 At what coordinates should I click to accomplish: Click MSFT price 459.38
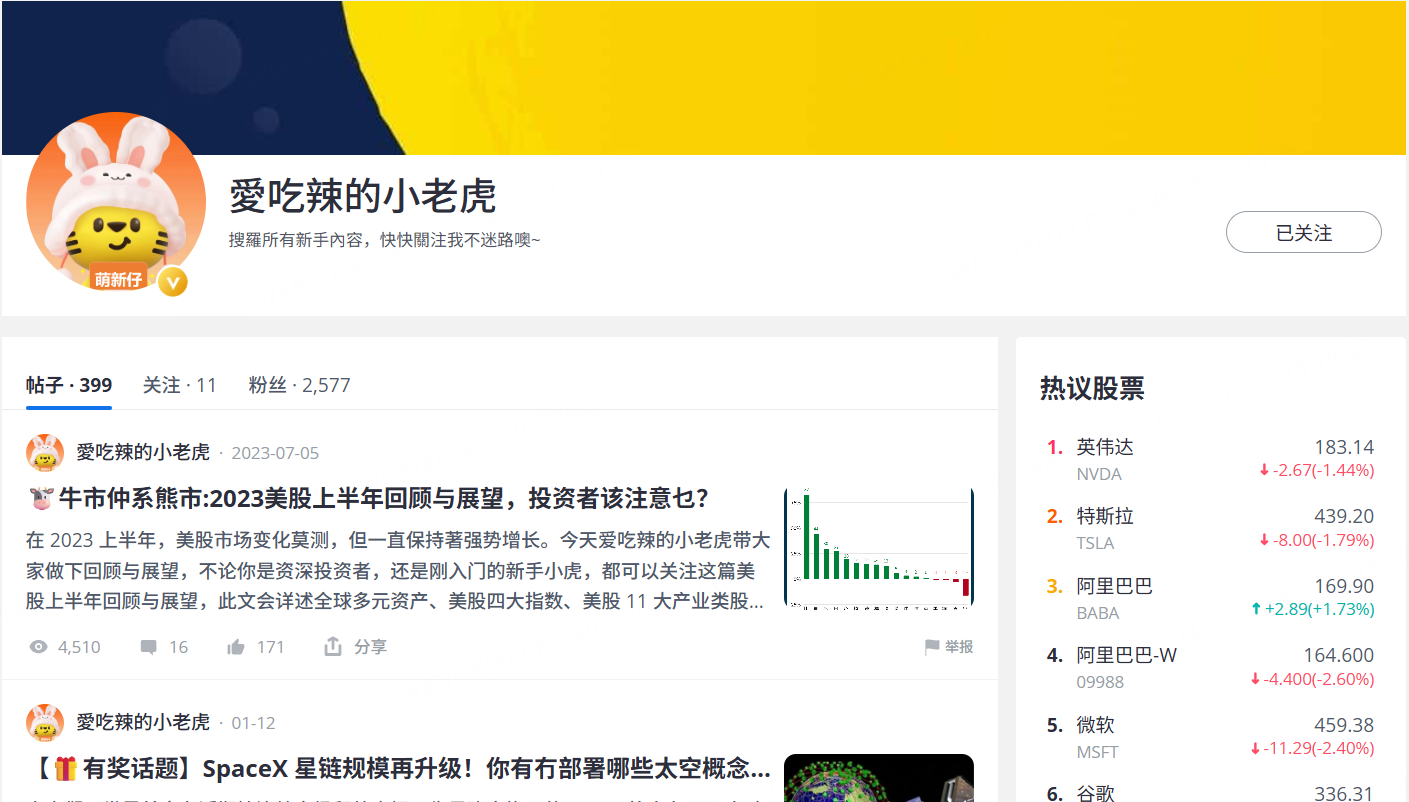click(1344, 725)
